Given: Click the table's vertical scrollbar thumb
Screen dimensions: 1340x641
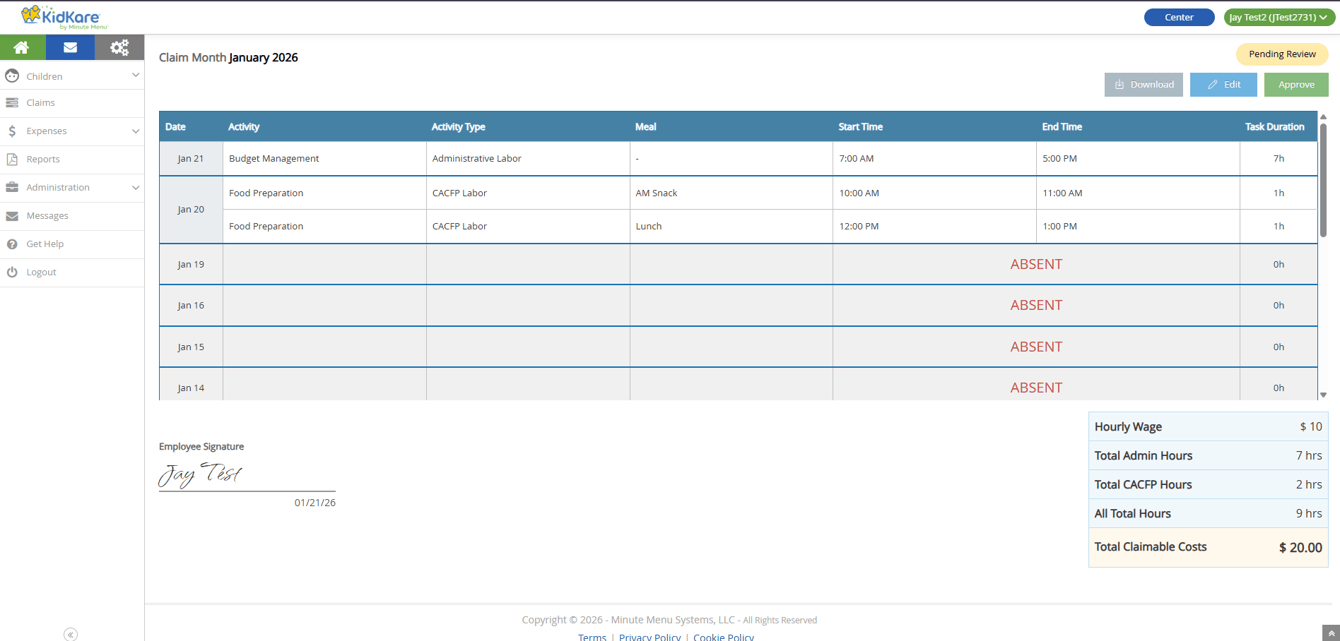Looking at the screenshot, I should [x=1323, y=180].
